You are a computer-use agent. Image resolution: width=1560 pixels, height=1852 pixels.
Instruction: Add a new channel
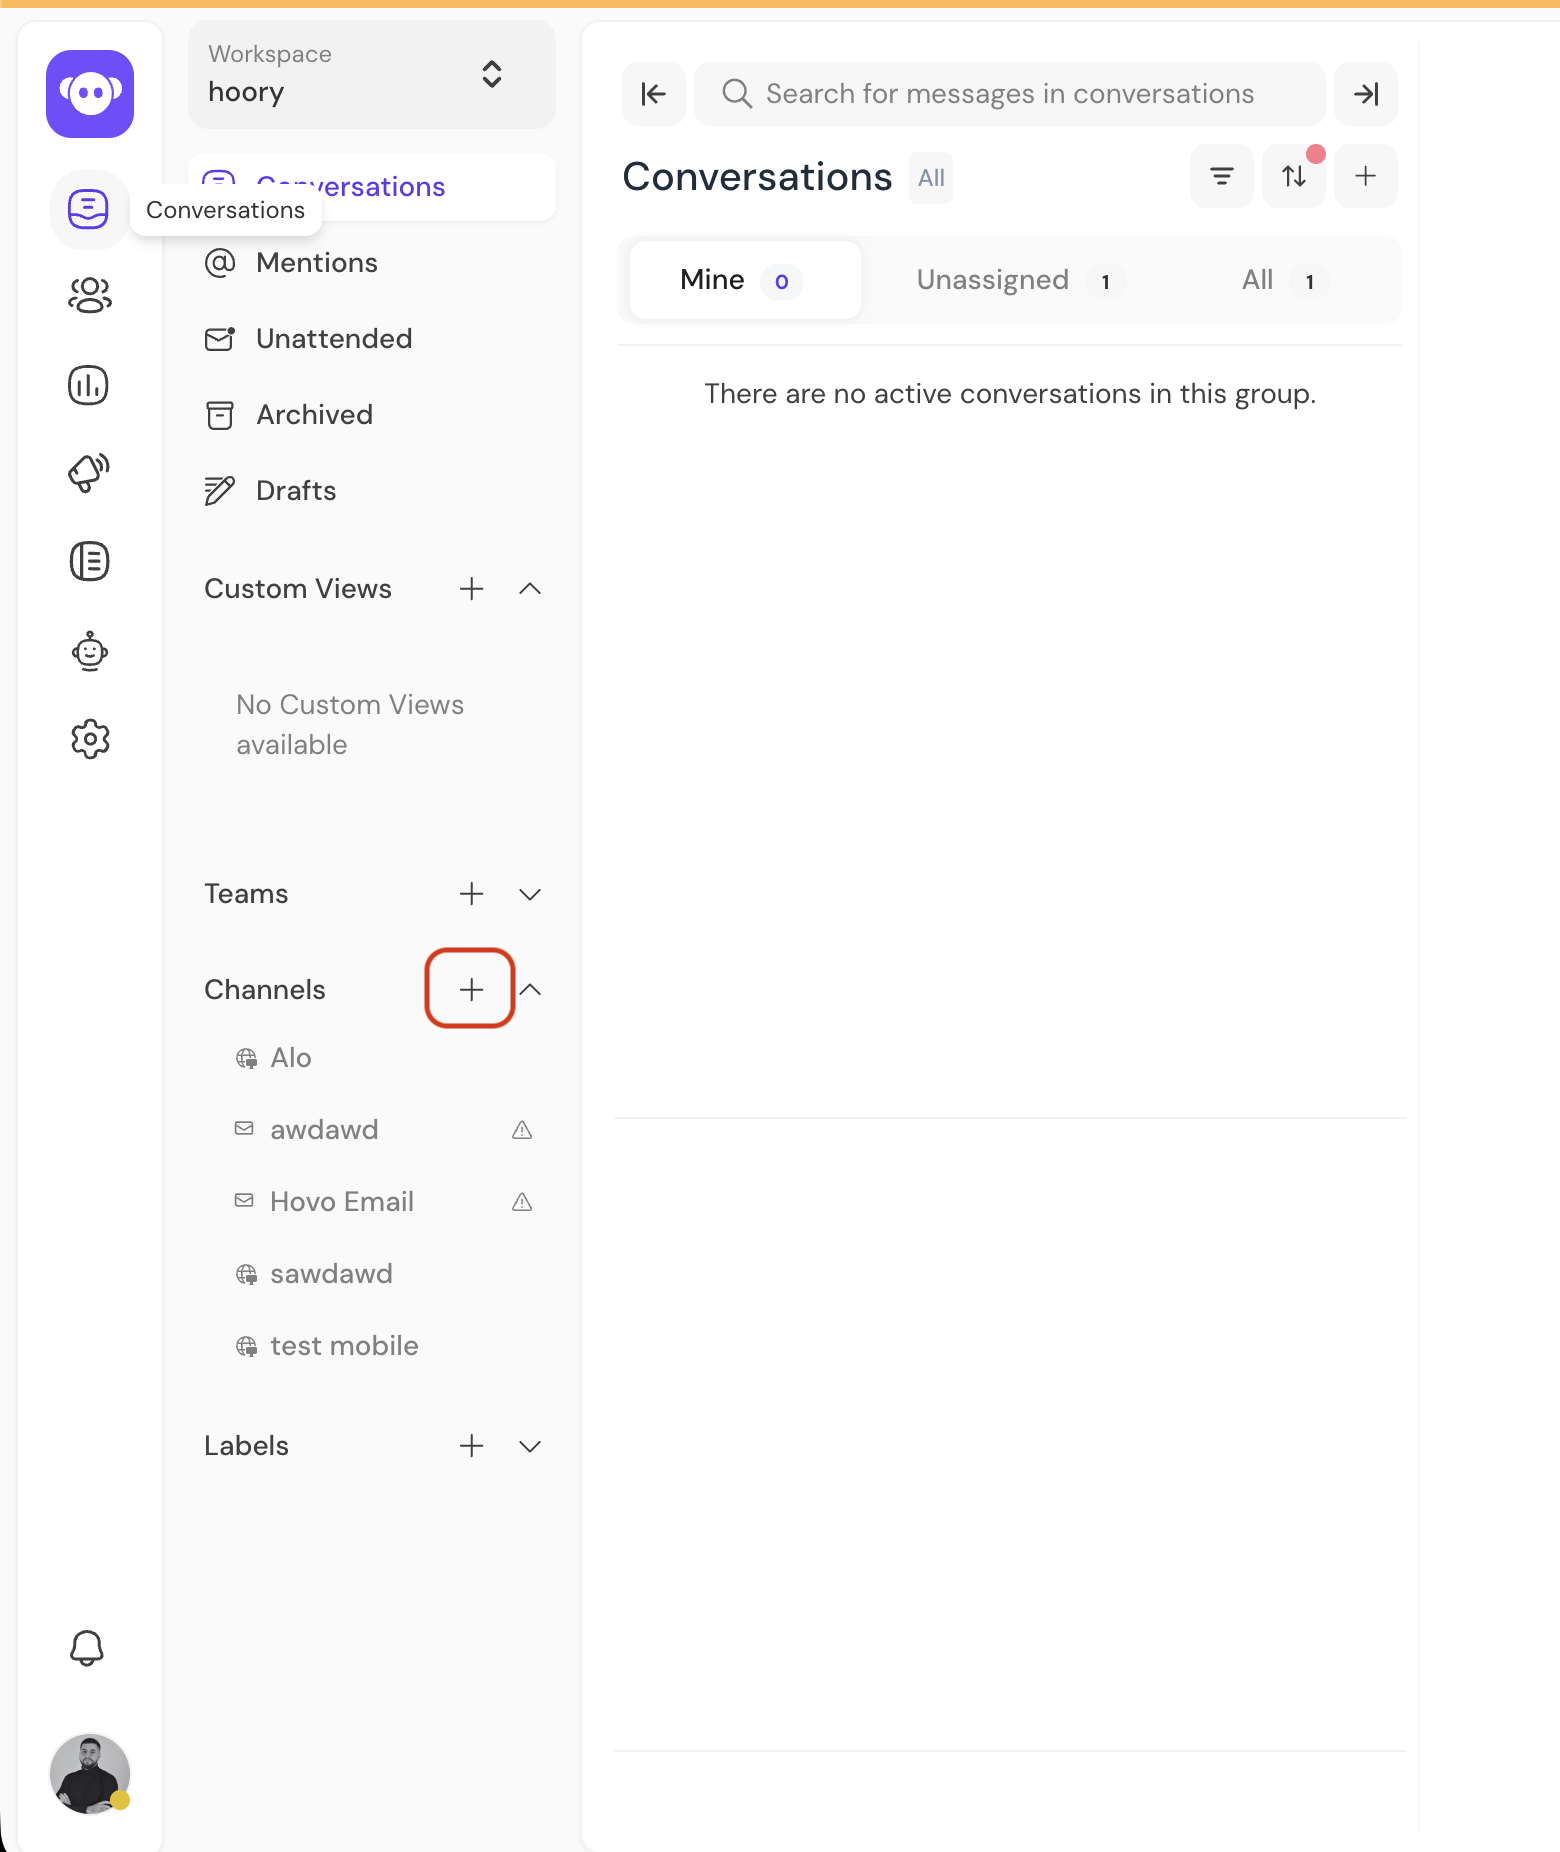tap(471, 990)
